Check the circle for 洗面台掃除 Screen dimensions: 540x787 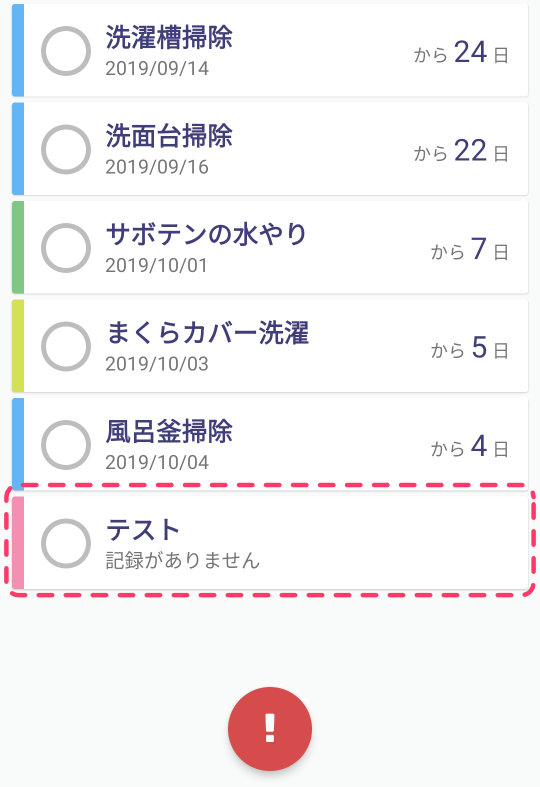coord(66,150)
